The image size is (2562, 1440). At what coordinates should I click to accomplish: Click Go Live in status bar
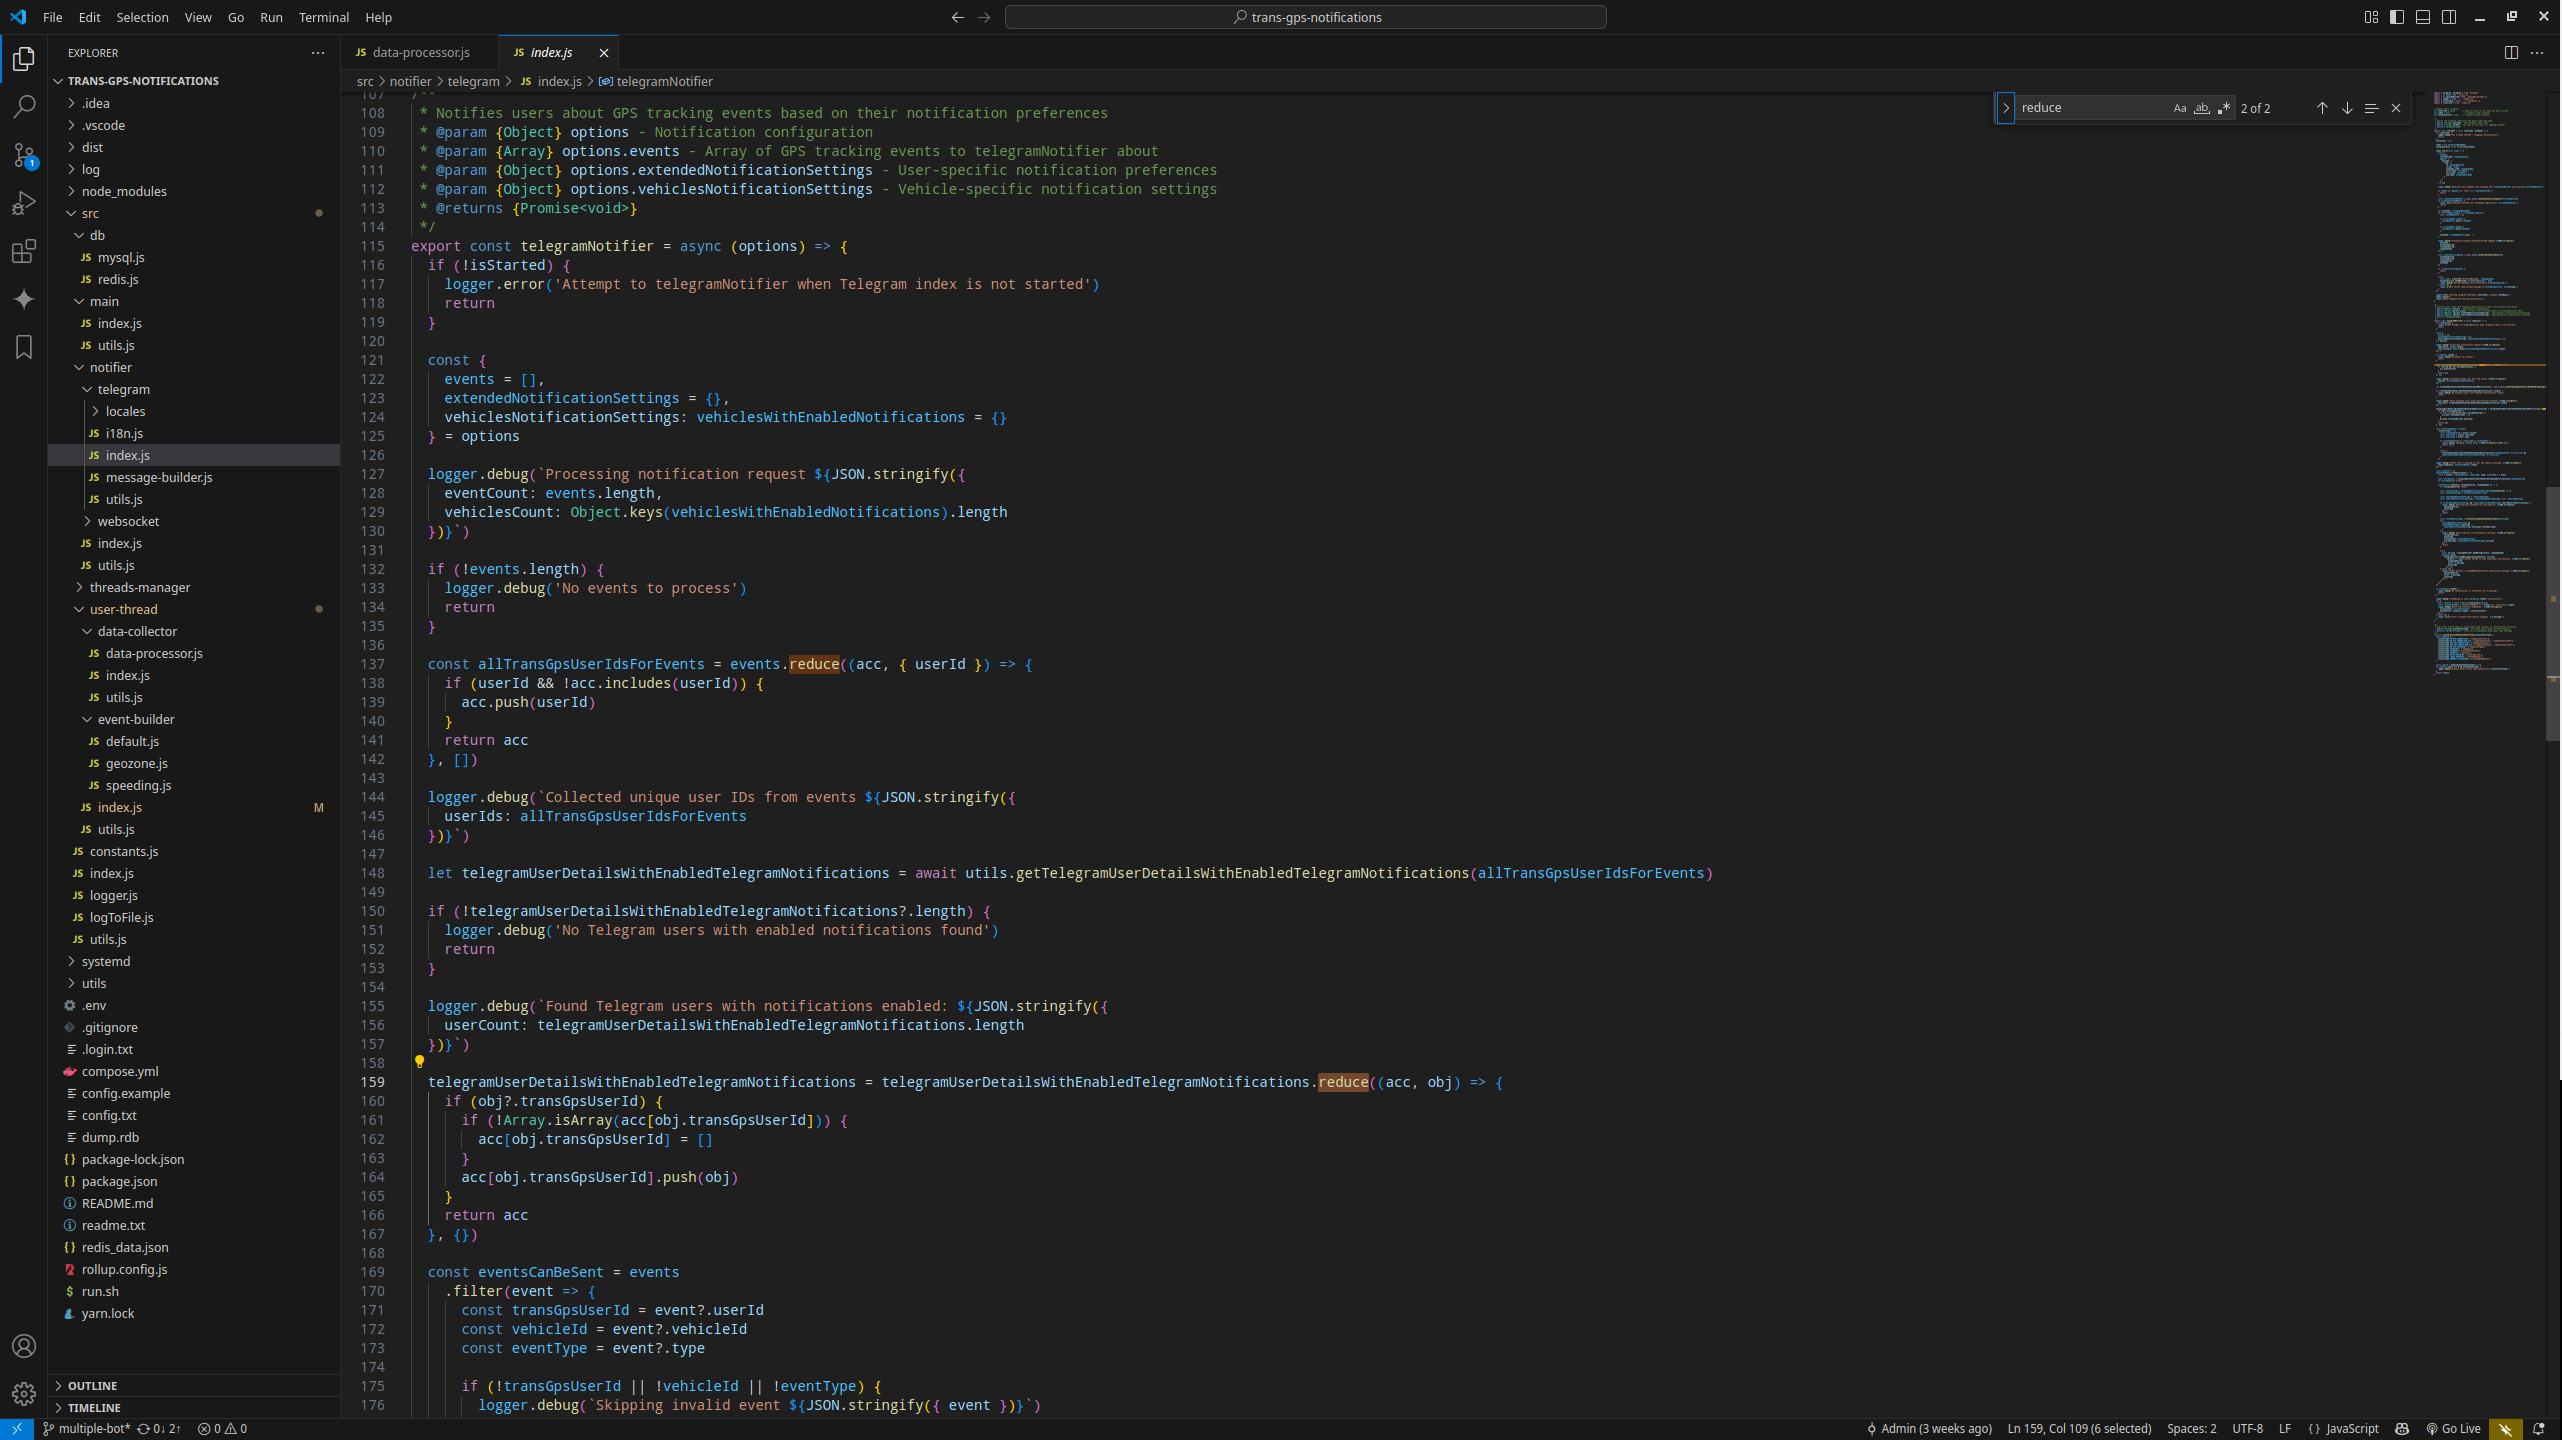tap(2454, 1428)
